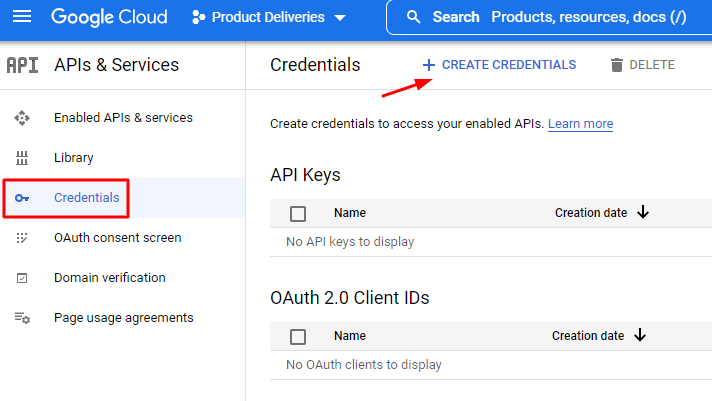Click the OAuth 2.0 Client IDs heading
The height and width of the screenshot is (401, 712).
click(x=350, y=298)
